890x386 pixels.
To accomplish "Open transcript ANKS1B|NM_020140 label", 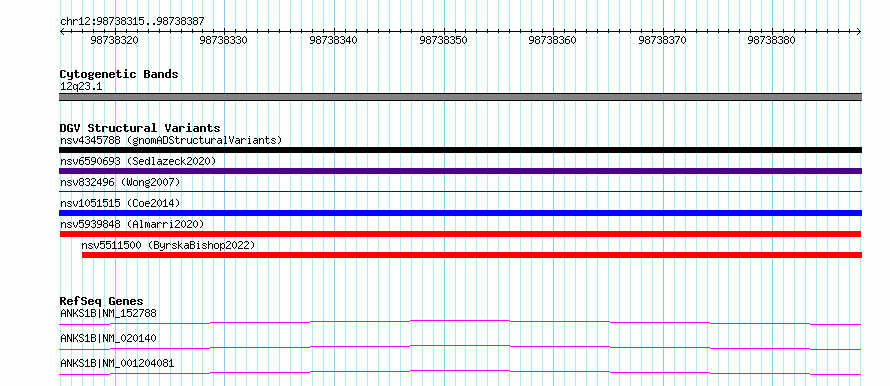I will click(x=108, y=338).
